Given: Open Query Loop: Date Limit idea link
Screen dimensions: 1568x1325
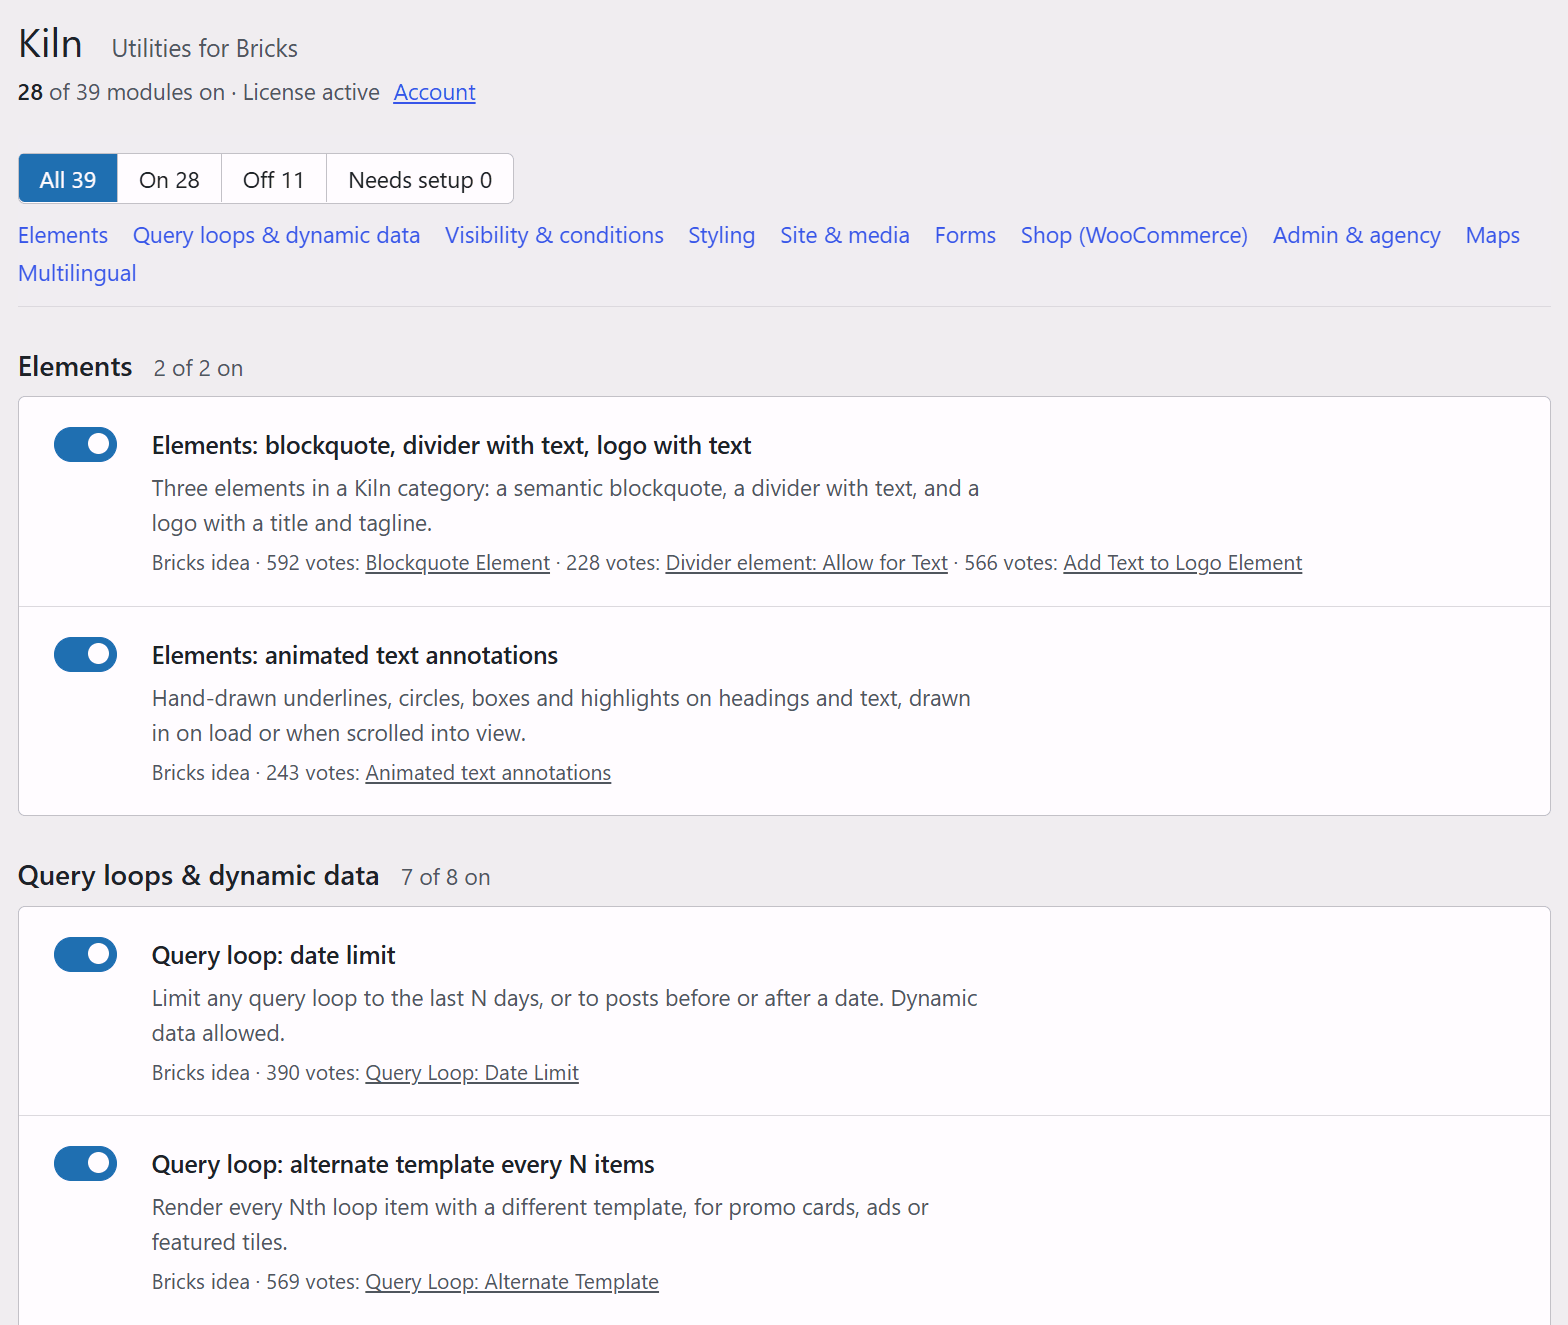Looking at the screenshot, I should (472, 1073).
